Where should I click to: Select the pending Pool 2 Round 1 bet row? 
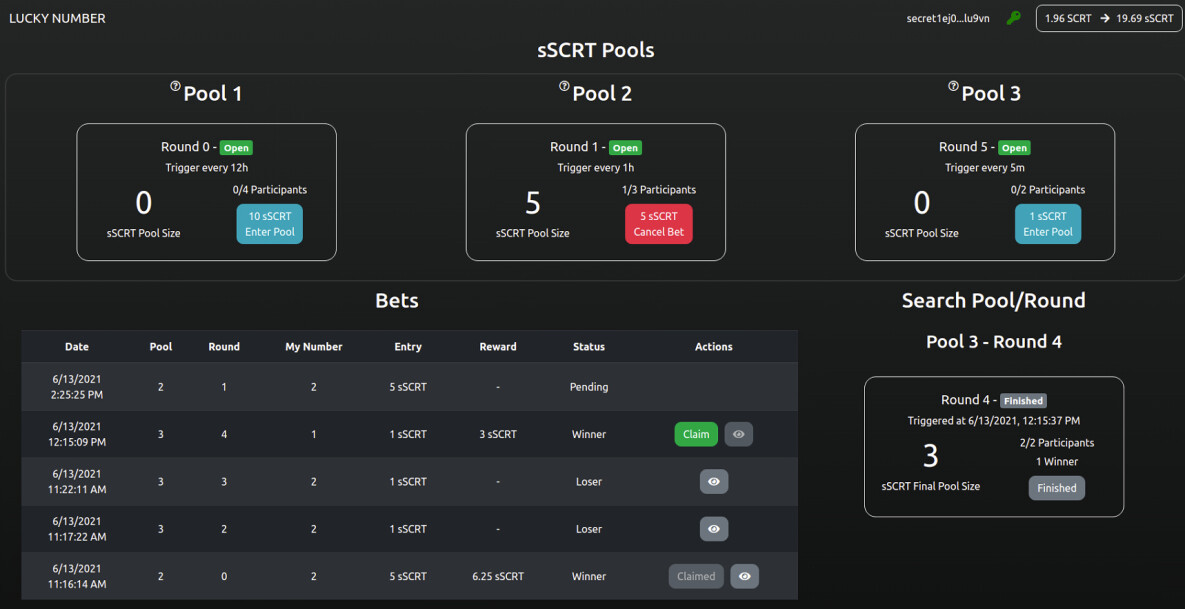pyautogui.click(x=409, y=387)
